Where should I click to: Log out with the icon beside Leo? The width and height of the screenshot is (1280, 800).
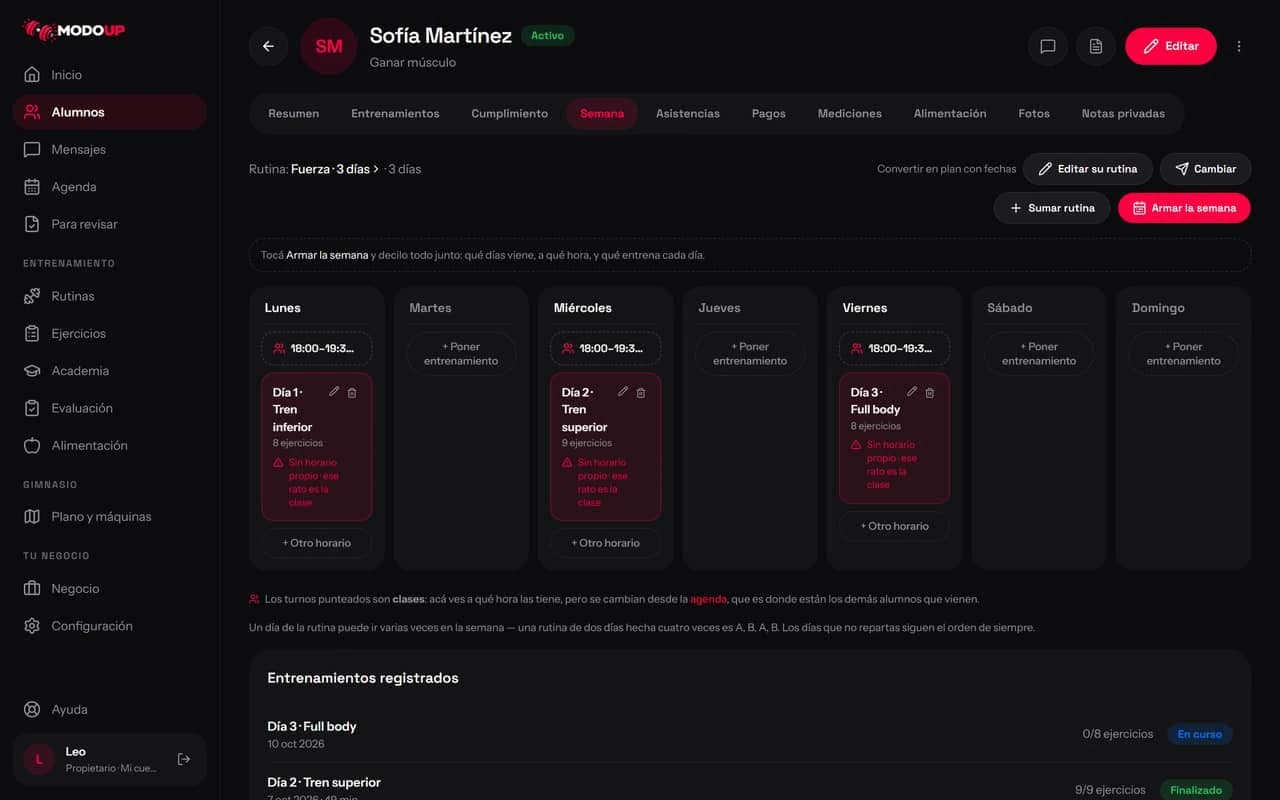(x=184, y=759)
